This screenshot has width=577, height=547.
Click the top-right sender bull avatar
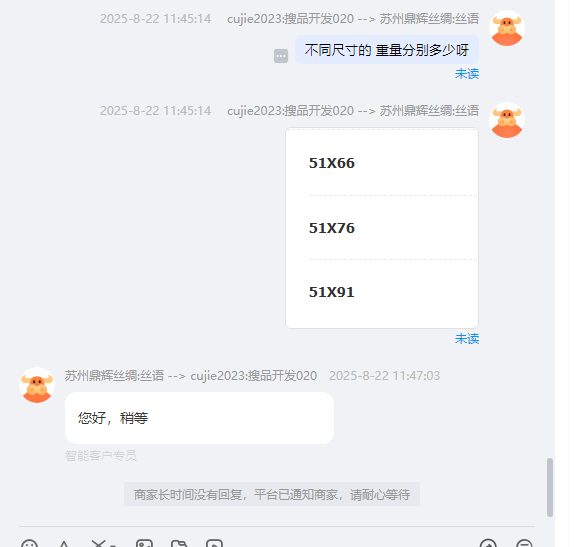click(x=507, y=28)
